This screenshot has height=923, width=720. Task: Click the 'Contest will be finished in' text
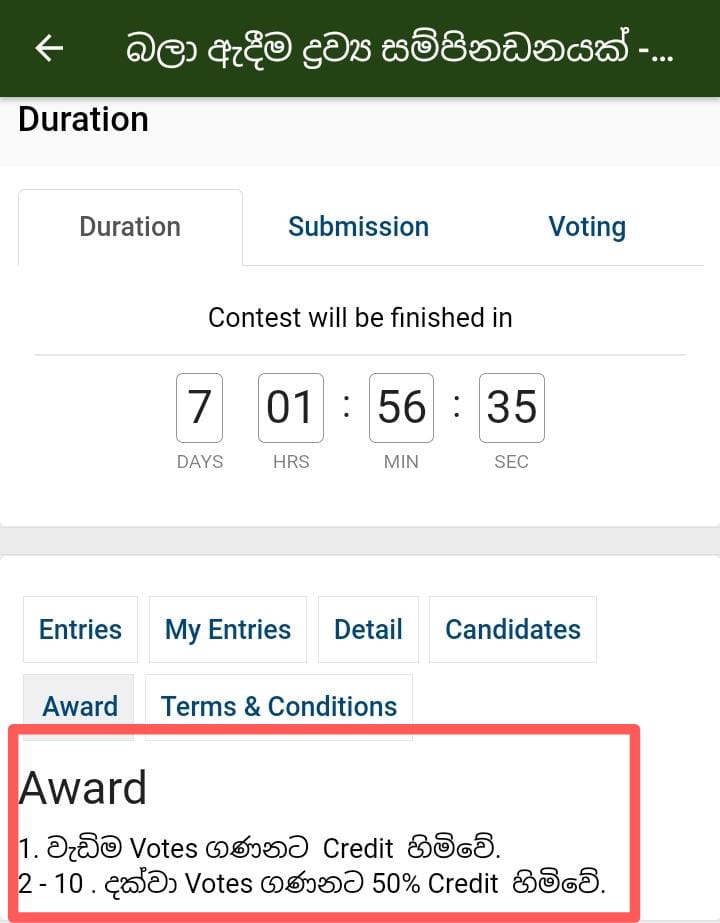tap(360, 318)
